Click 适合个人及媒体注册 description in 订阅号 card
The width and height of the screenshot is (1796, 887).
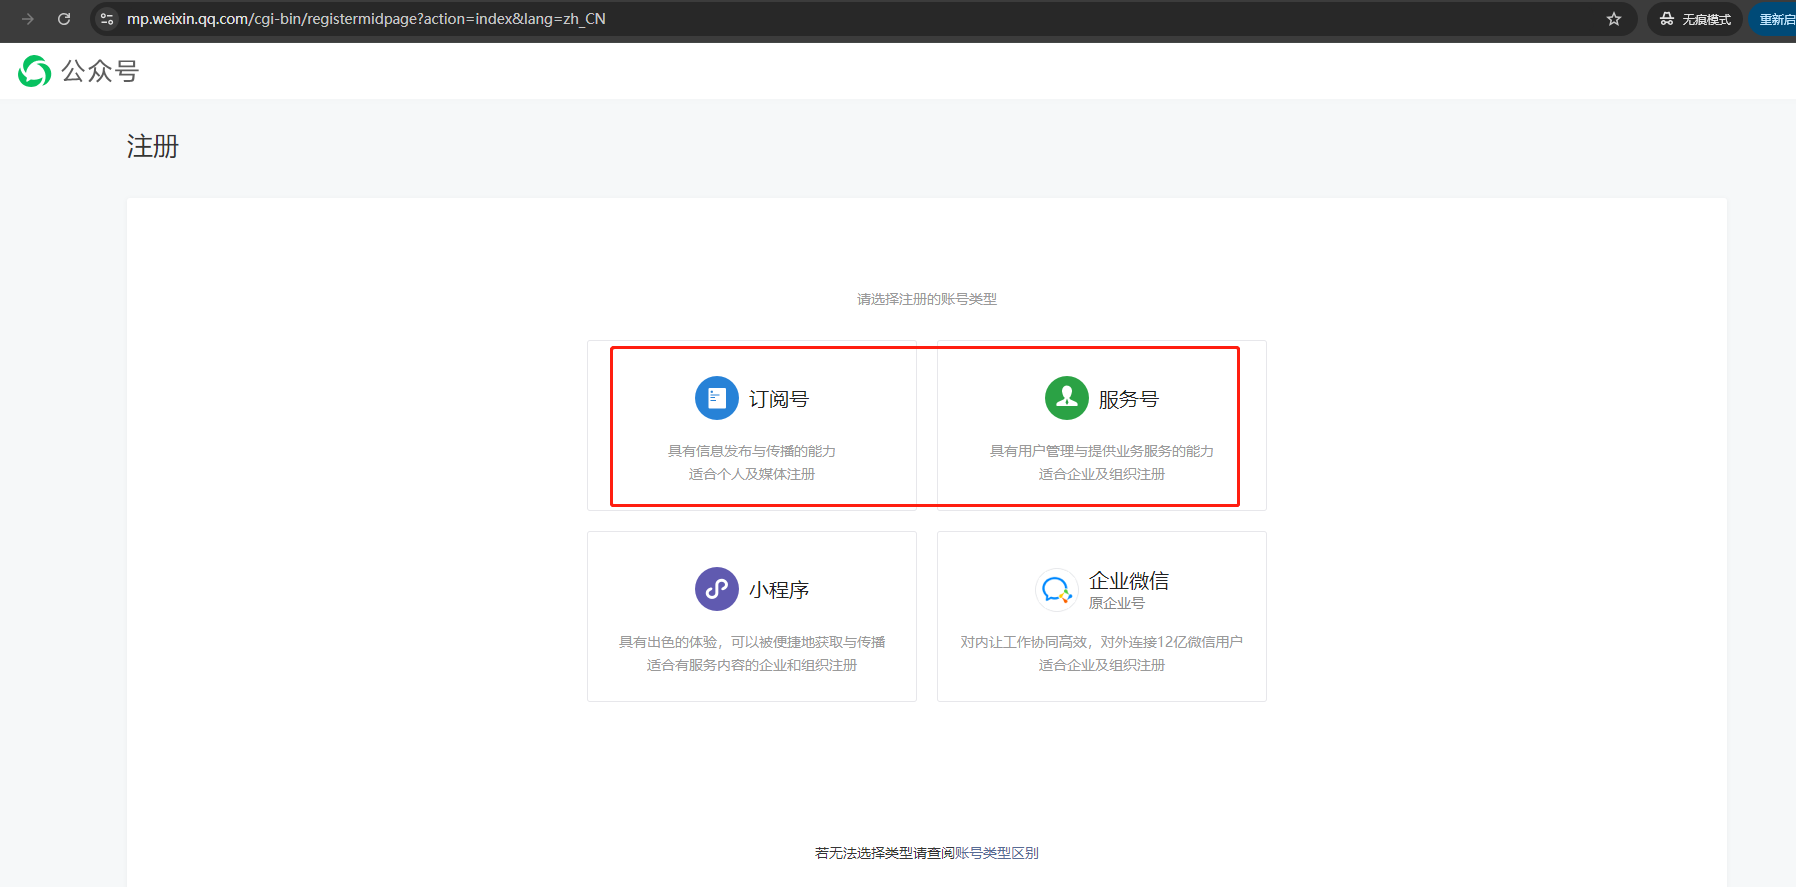[751, 474]
